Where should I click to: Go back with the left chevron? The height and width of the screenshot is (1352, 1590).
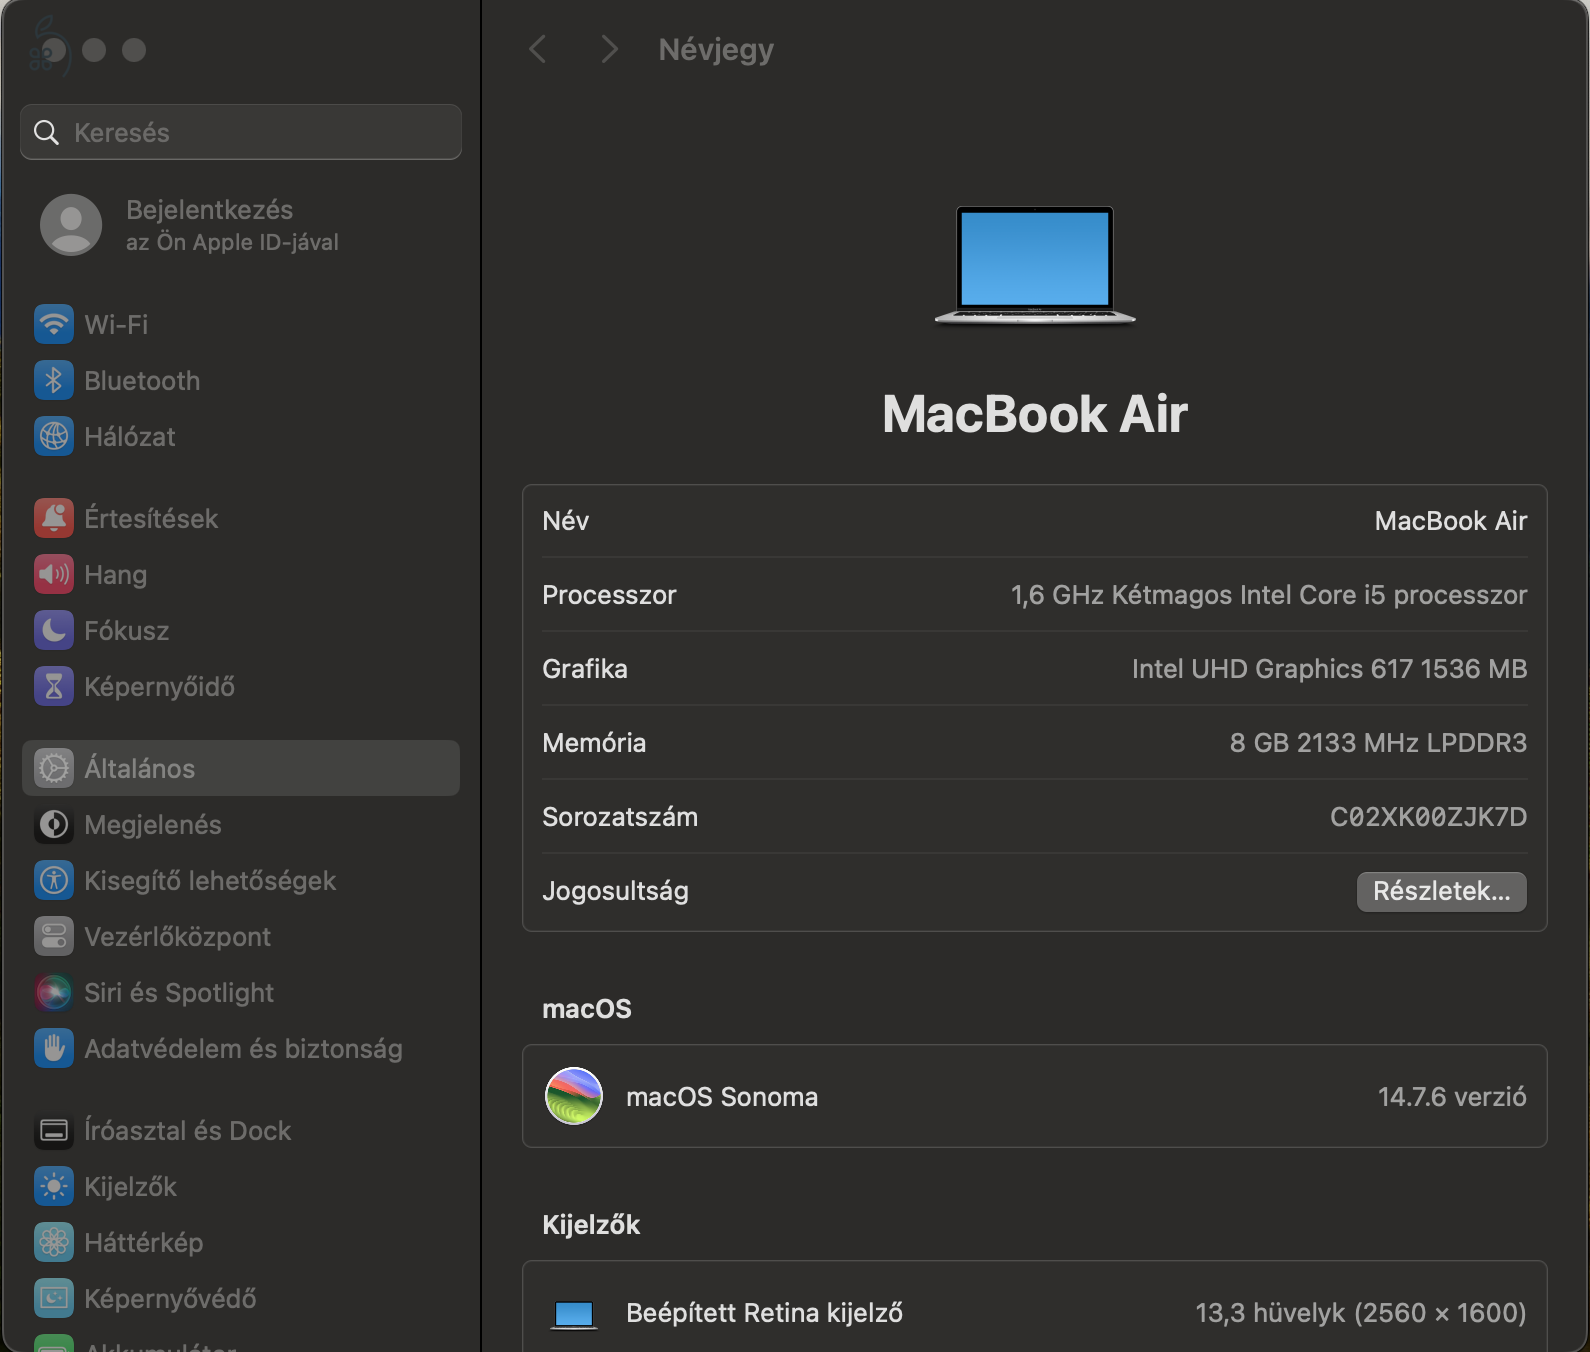(538, 49)
